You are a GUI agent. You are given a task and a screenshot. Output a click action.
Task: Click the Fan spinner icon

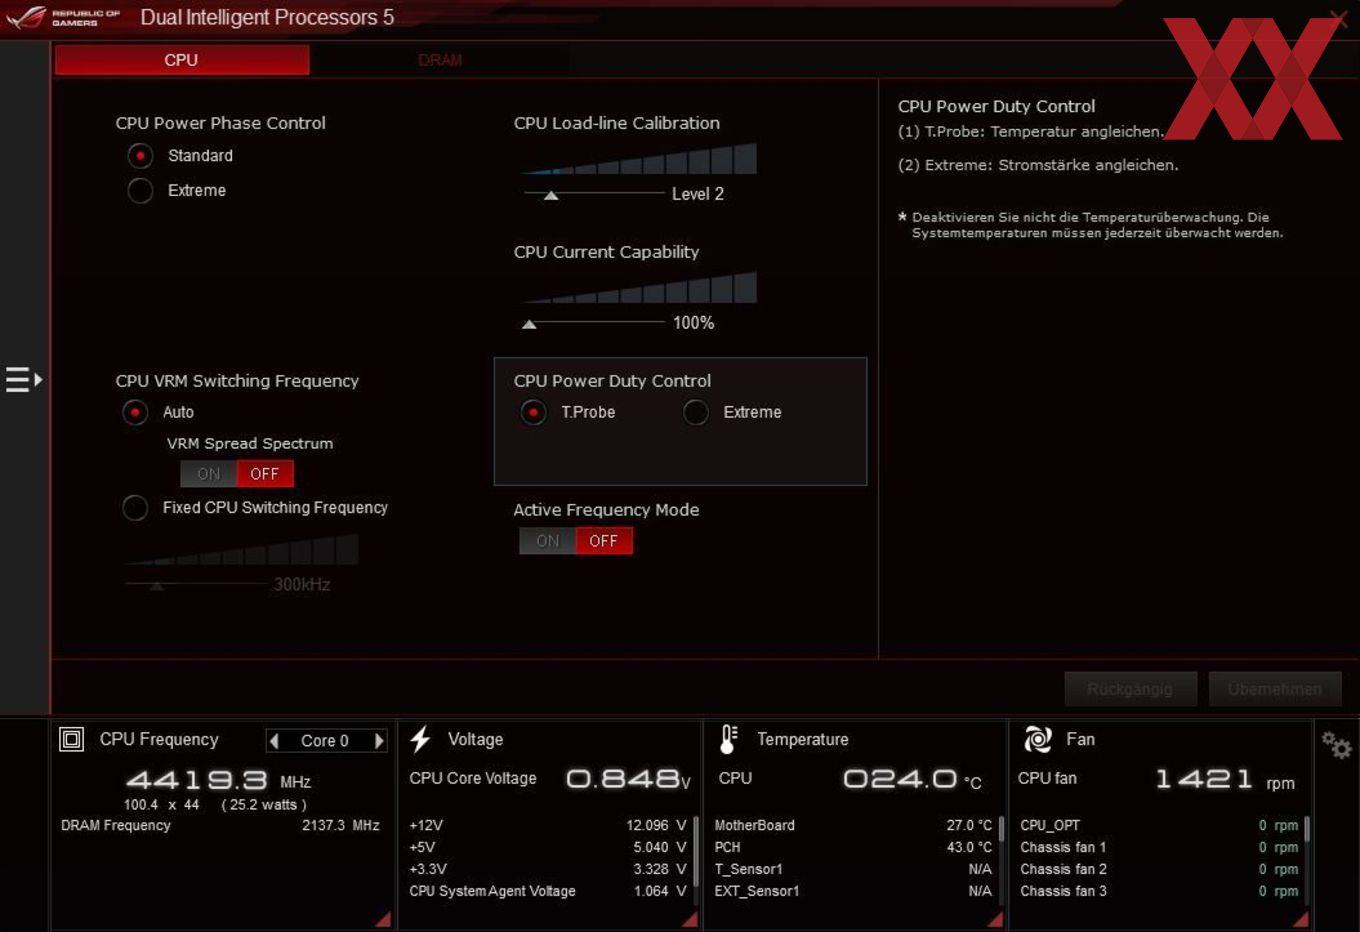1038,739
